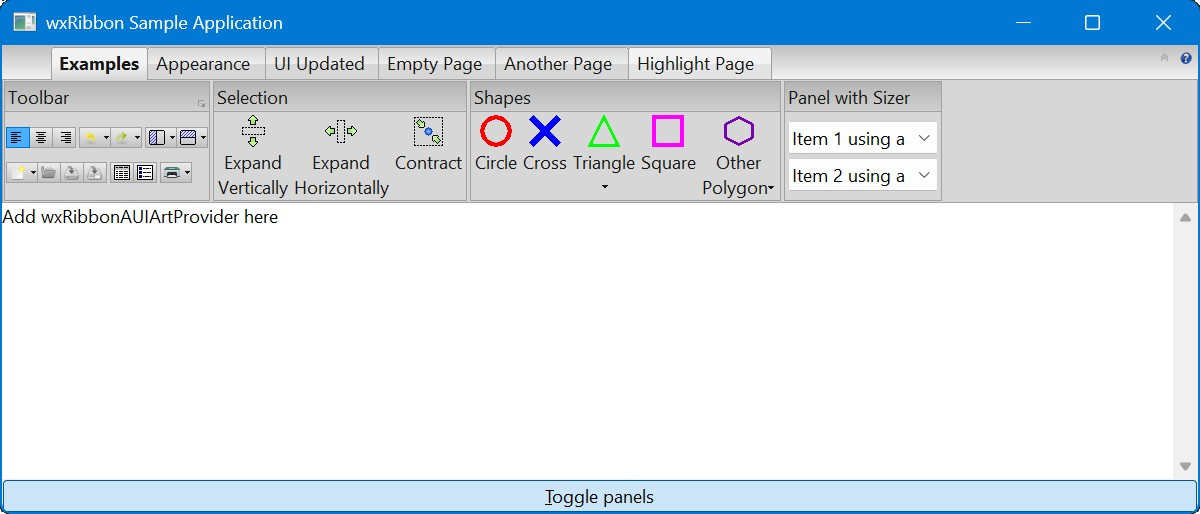Select the align center toolbar button
The height and width of the screenshot is (514, 1200).
[41, 137]
